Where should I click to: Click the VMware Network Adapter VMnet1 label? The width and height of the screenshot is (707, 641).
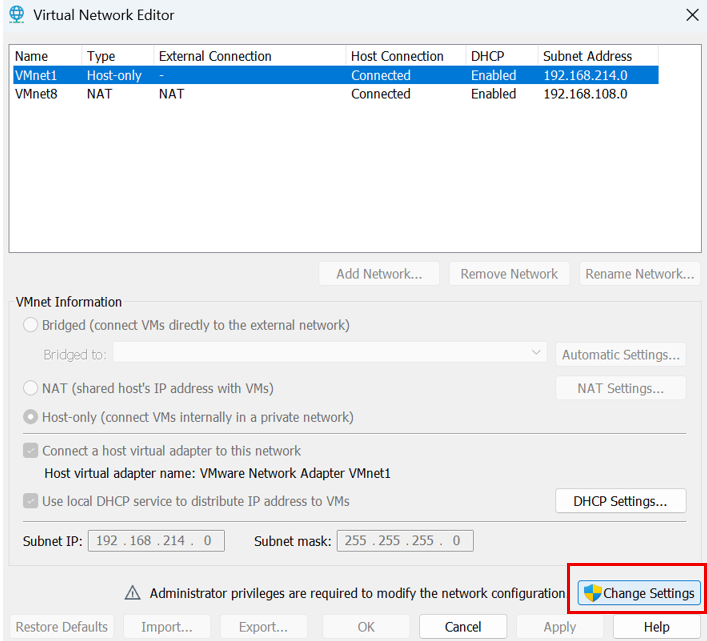295,473
